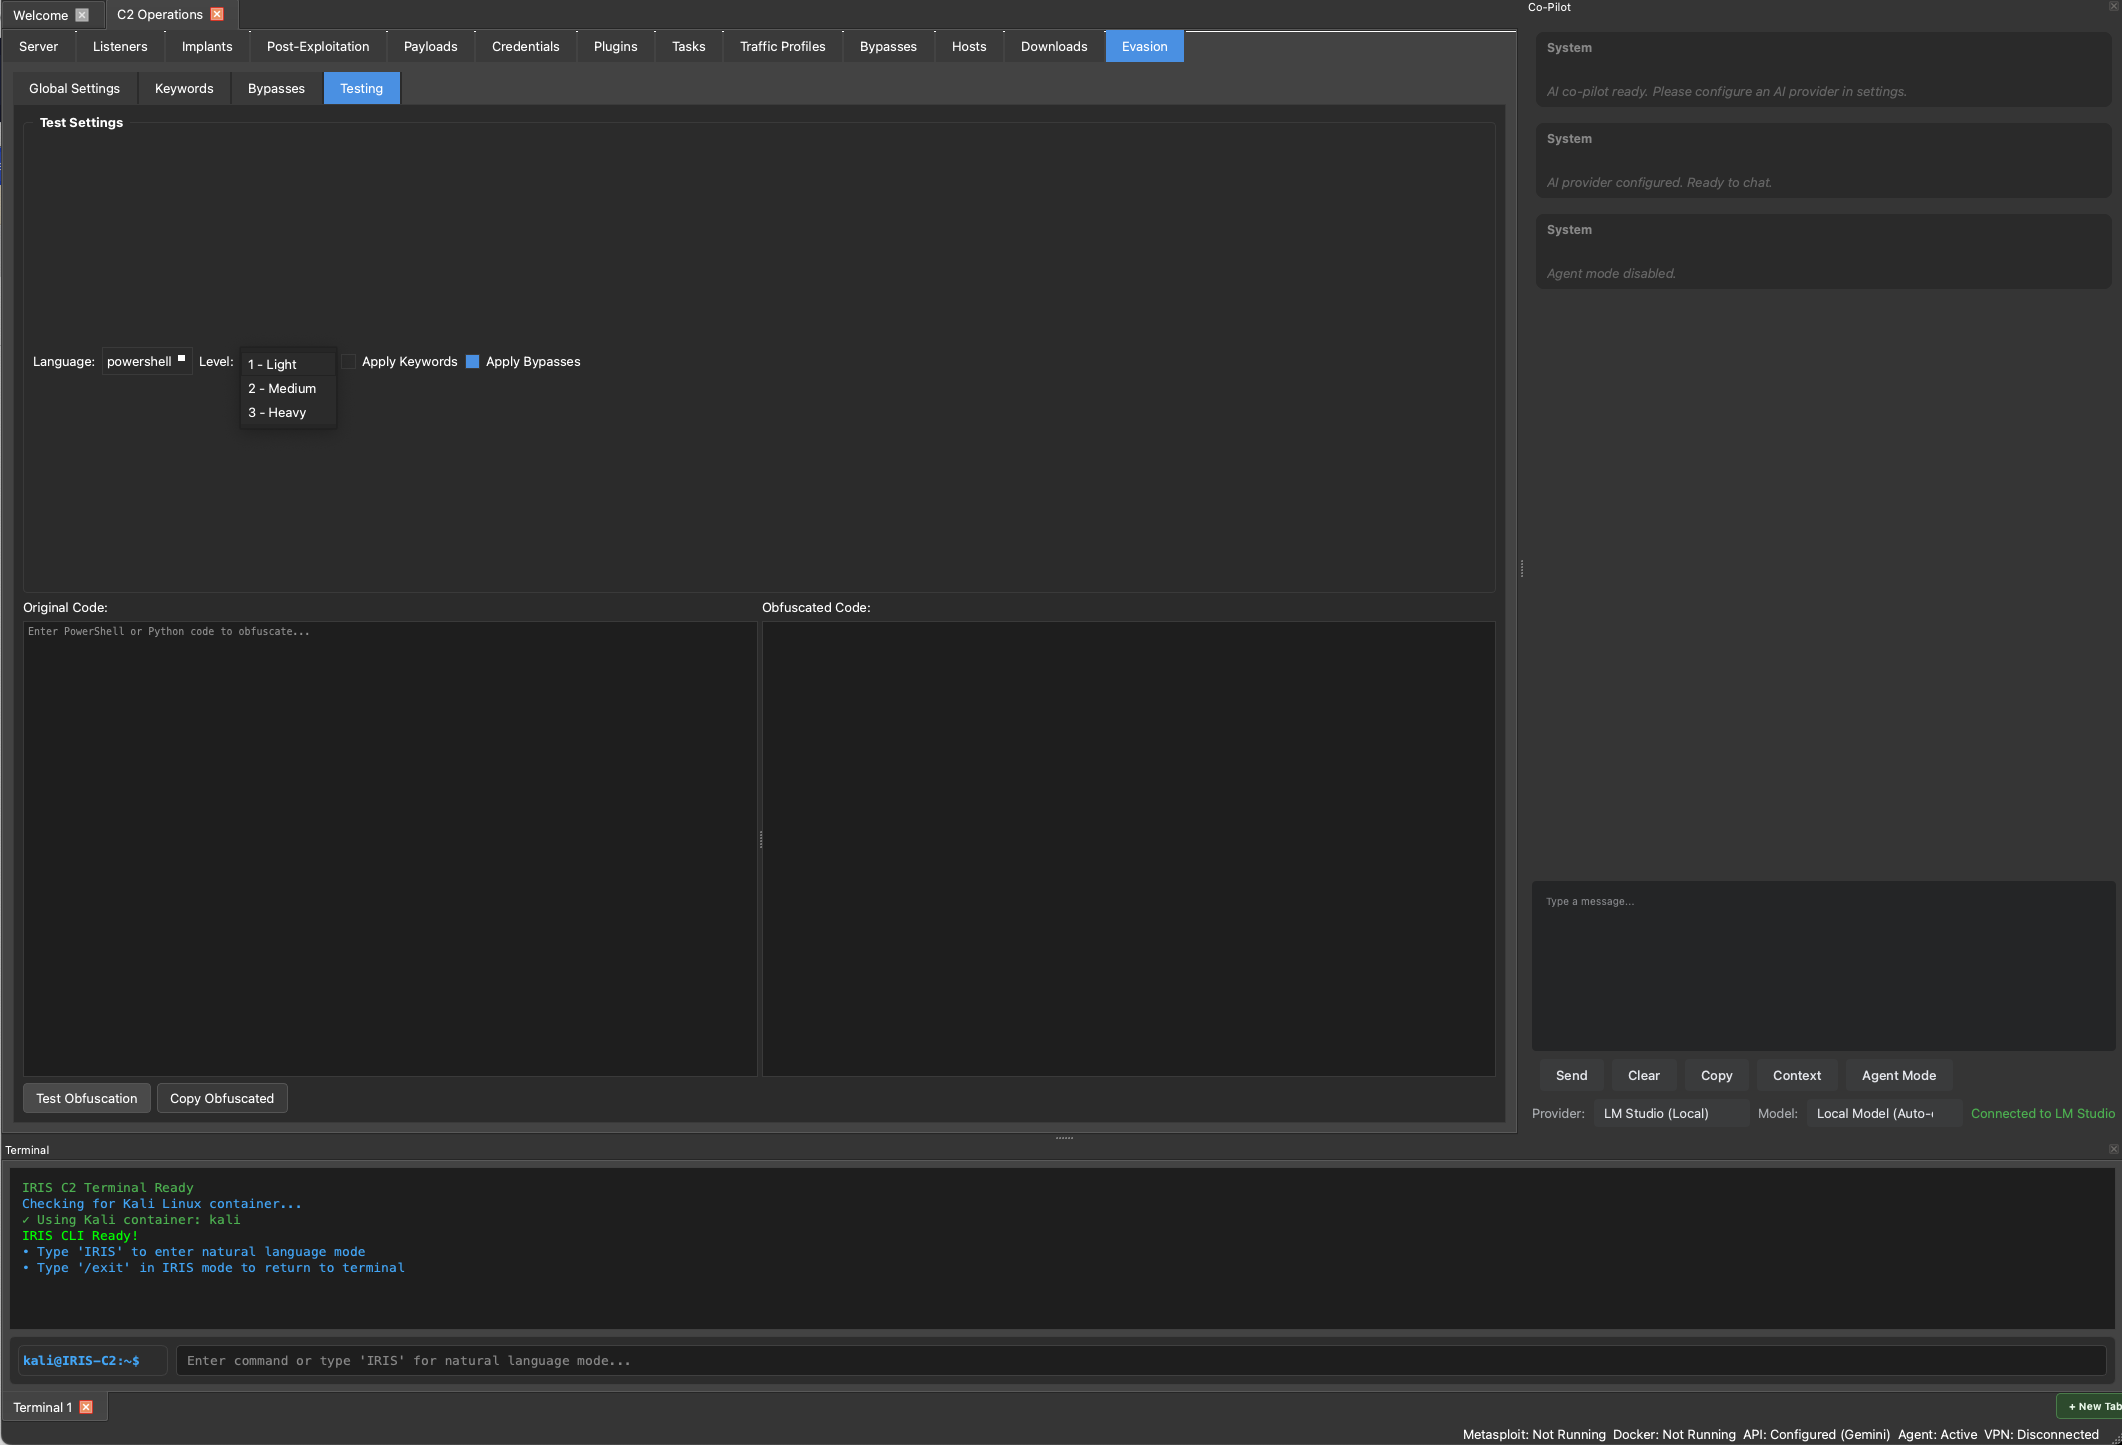Toggle Agent Mode in Co-Pilot
This screenshot has height=1445, width=2122.
1899,1075
